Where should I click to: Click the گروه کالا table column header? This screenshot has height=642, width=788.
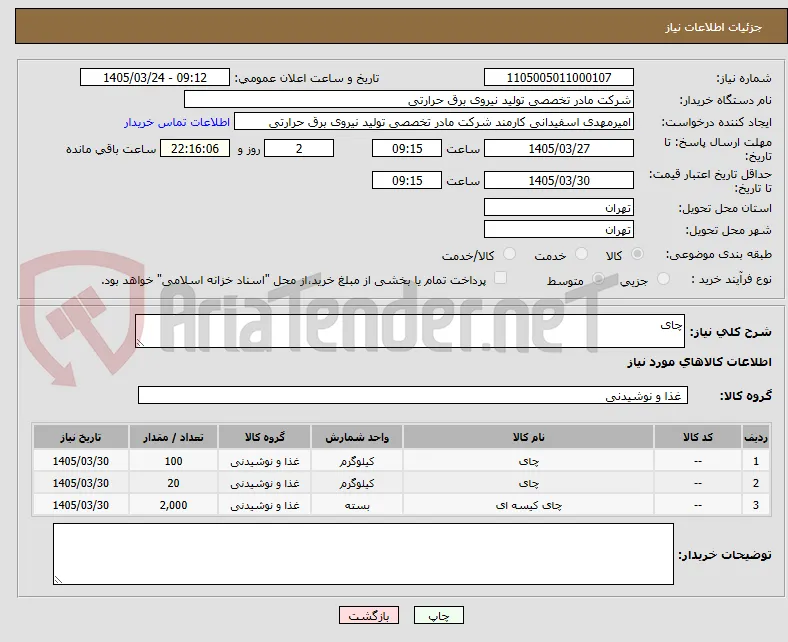tap(265, 437)
